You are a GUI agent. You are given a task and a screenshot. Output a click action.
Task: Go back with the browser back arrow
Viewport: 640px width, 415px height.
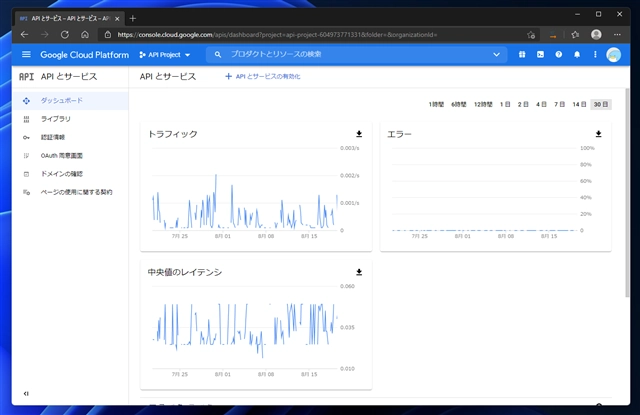[24, 35]
